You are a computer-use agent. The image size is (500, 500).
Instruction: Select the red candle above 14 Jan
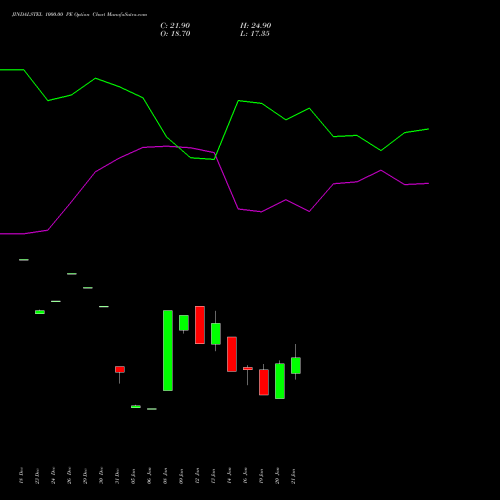tap(232, 354)
